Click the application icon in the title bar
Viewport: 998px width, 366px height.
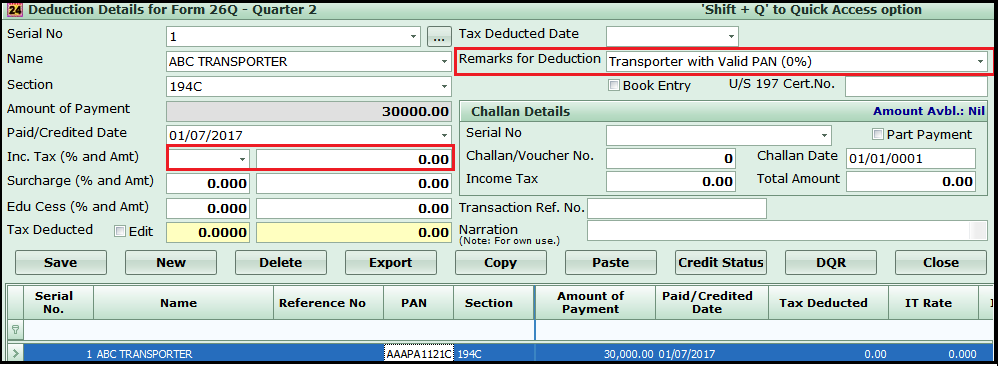tap(15, 10)
